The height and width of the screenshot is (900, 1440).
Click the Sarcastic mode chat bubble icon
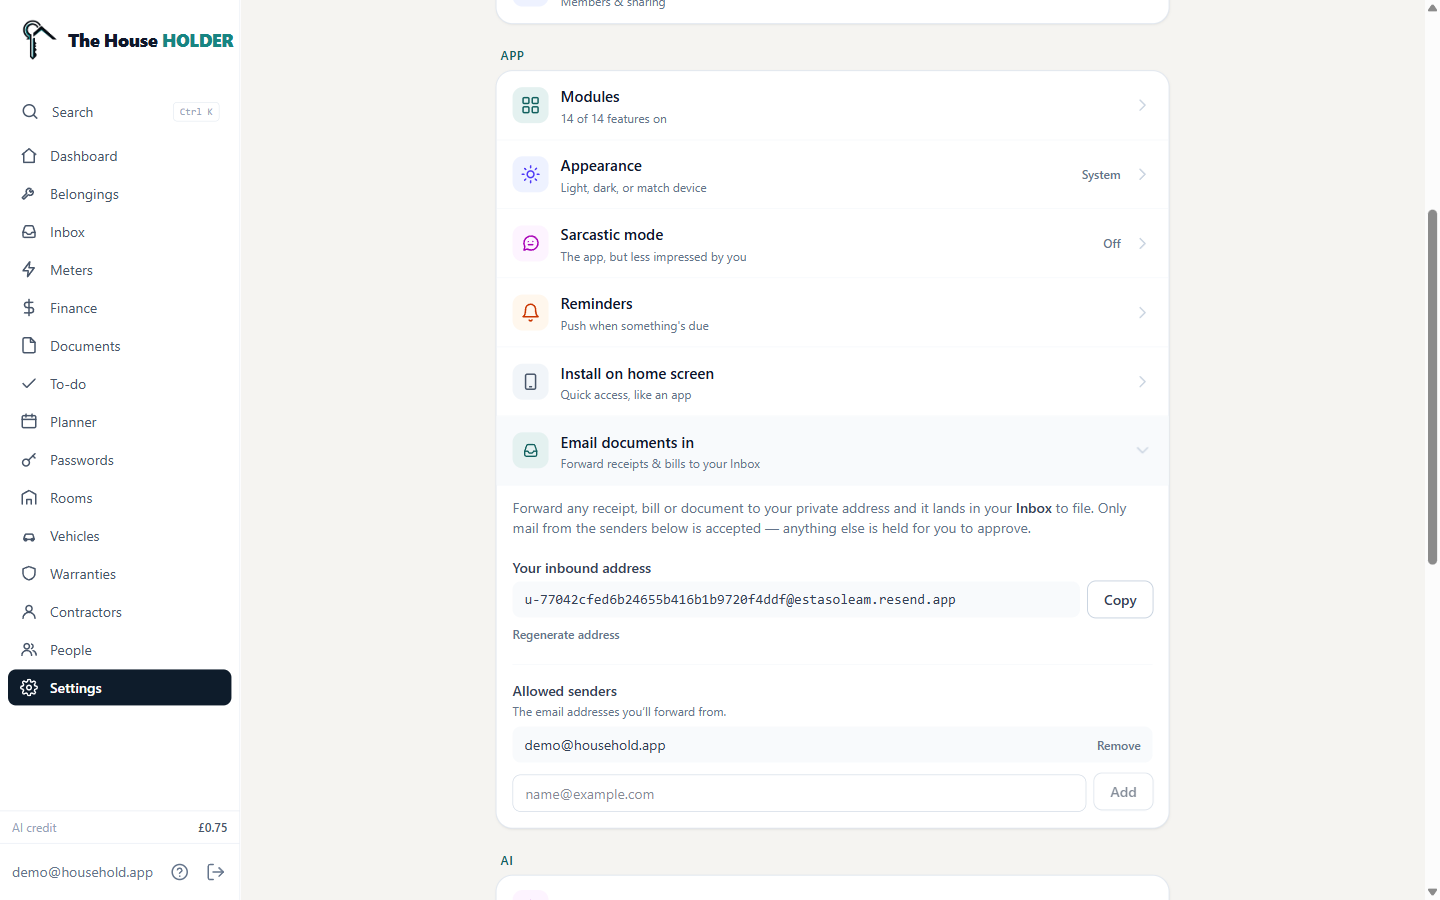click(531, 243)
